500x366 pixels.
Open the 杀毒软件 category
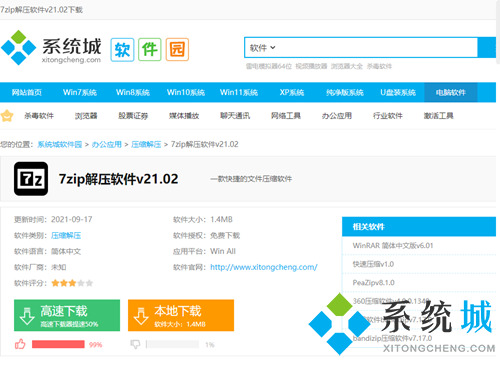(39, 116)
